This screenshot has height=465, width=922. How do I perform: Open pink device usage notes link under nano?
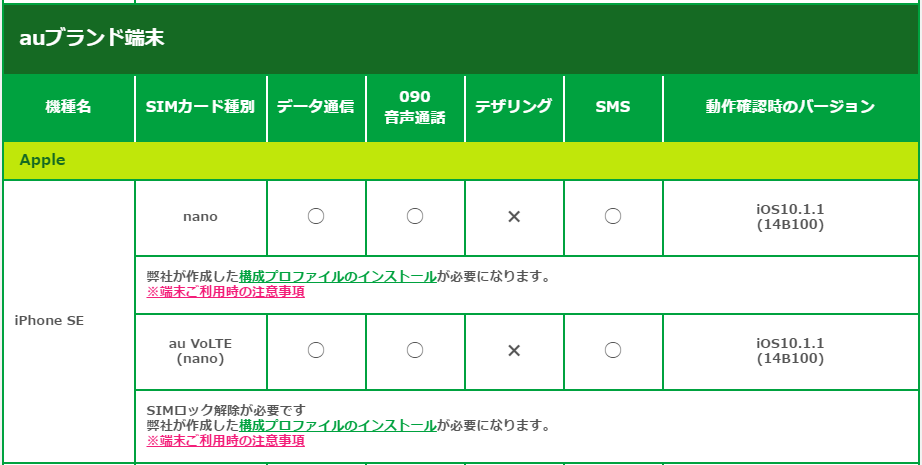point(225,292)
